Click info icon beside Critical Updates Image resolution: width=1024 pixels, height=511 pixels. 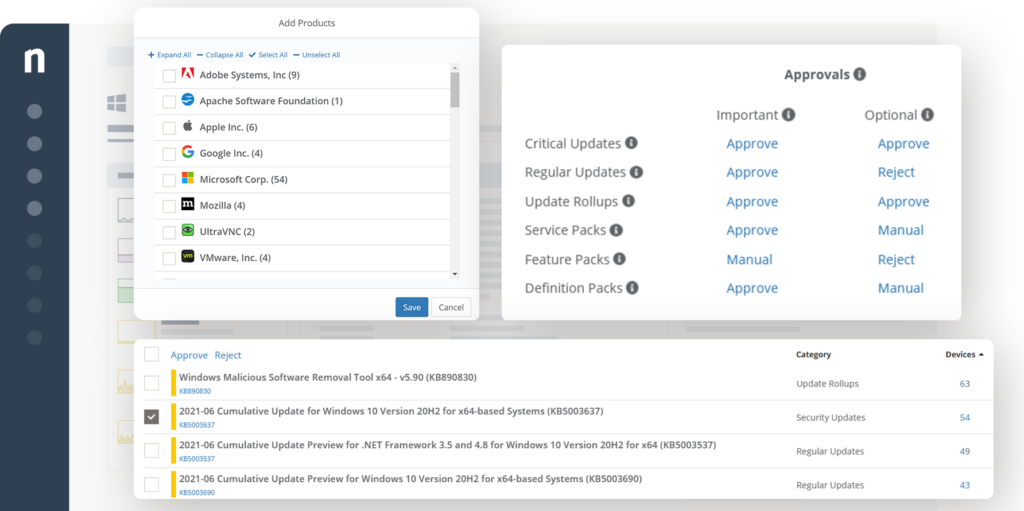tap(631, 142)
